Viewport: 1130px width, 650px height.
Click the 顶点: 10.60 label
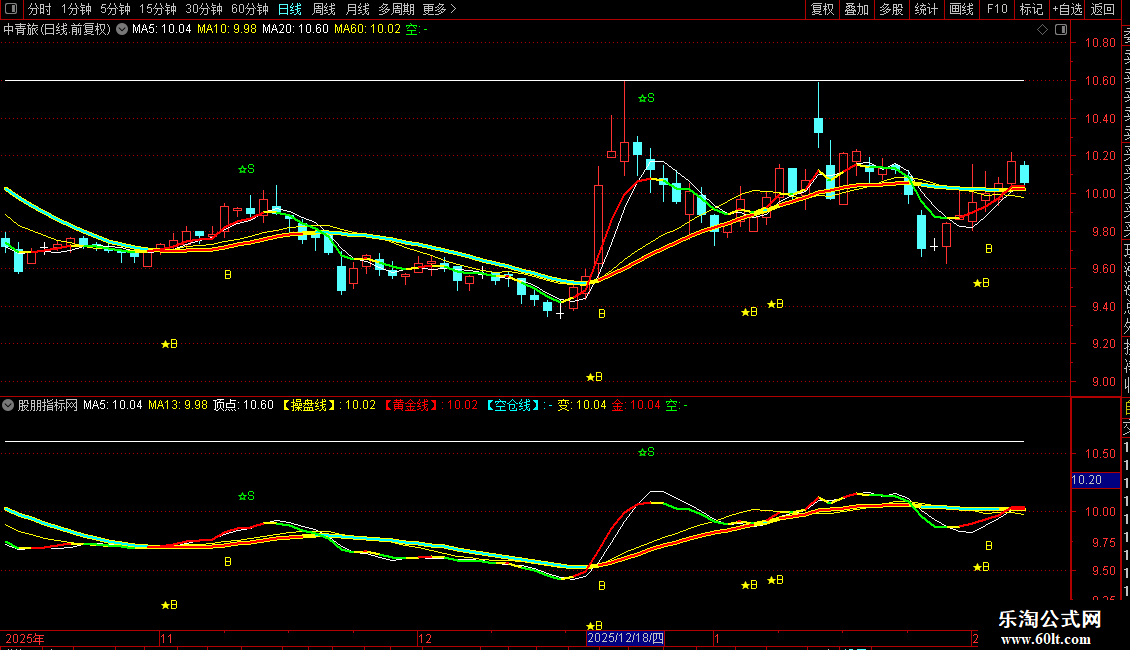pos(243,405)
